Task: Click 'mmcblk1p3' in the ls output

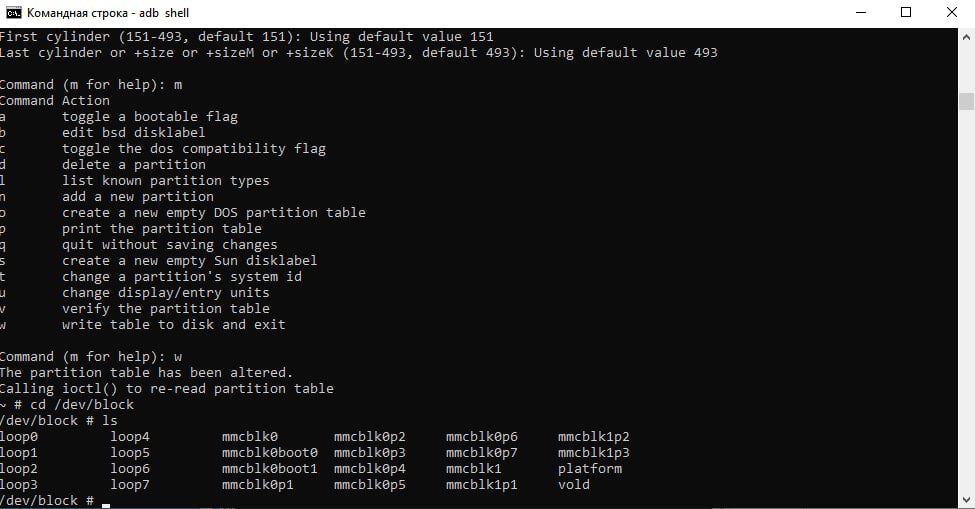Action: [593, 452]
